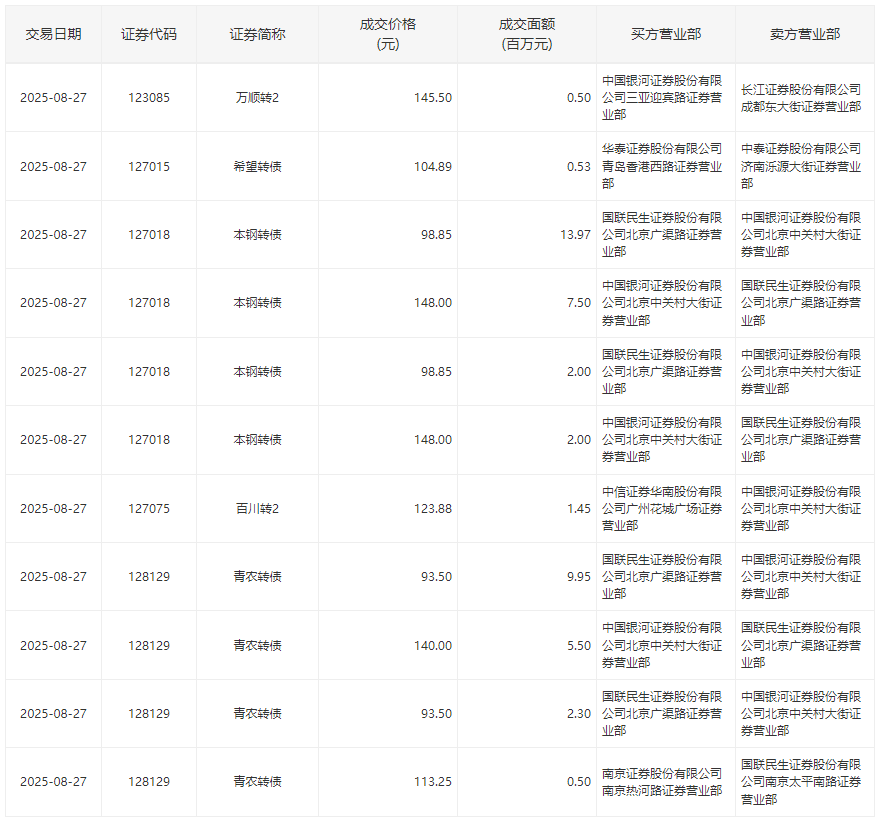Click the 证券代码 column header
This screenshot has width=879, height=821.
(x=149, y=34)
